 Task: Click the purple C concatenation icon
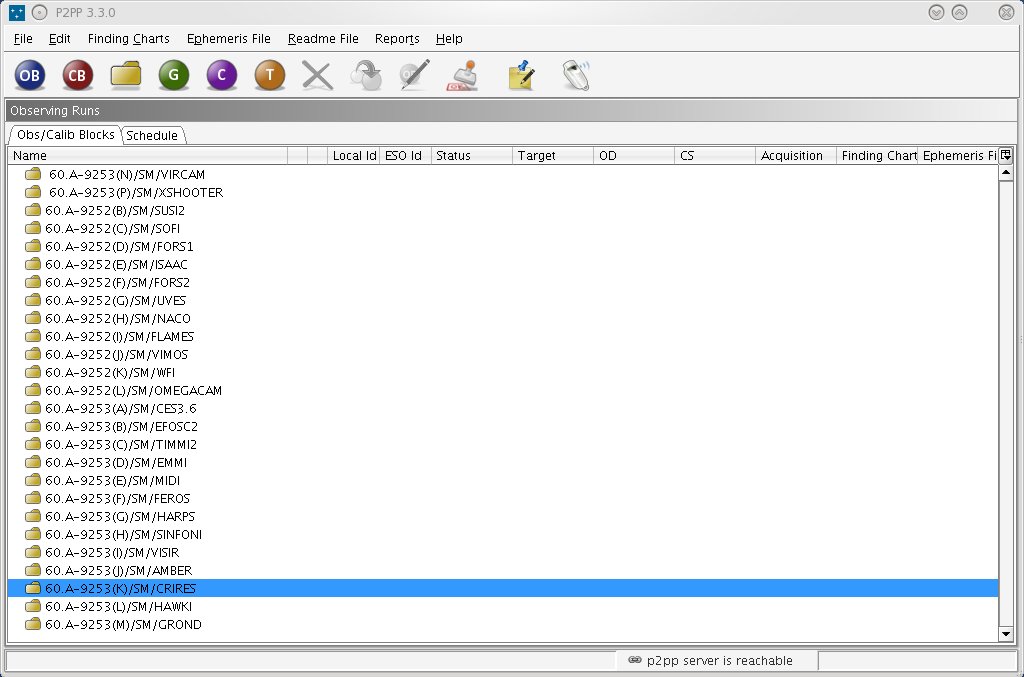(x=222, y=75)
